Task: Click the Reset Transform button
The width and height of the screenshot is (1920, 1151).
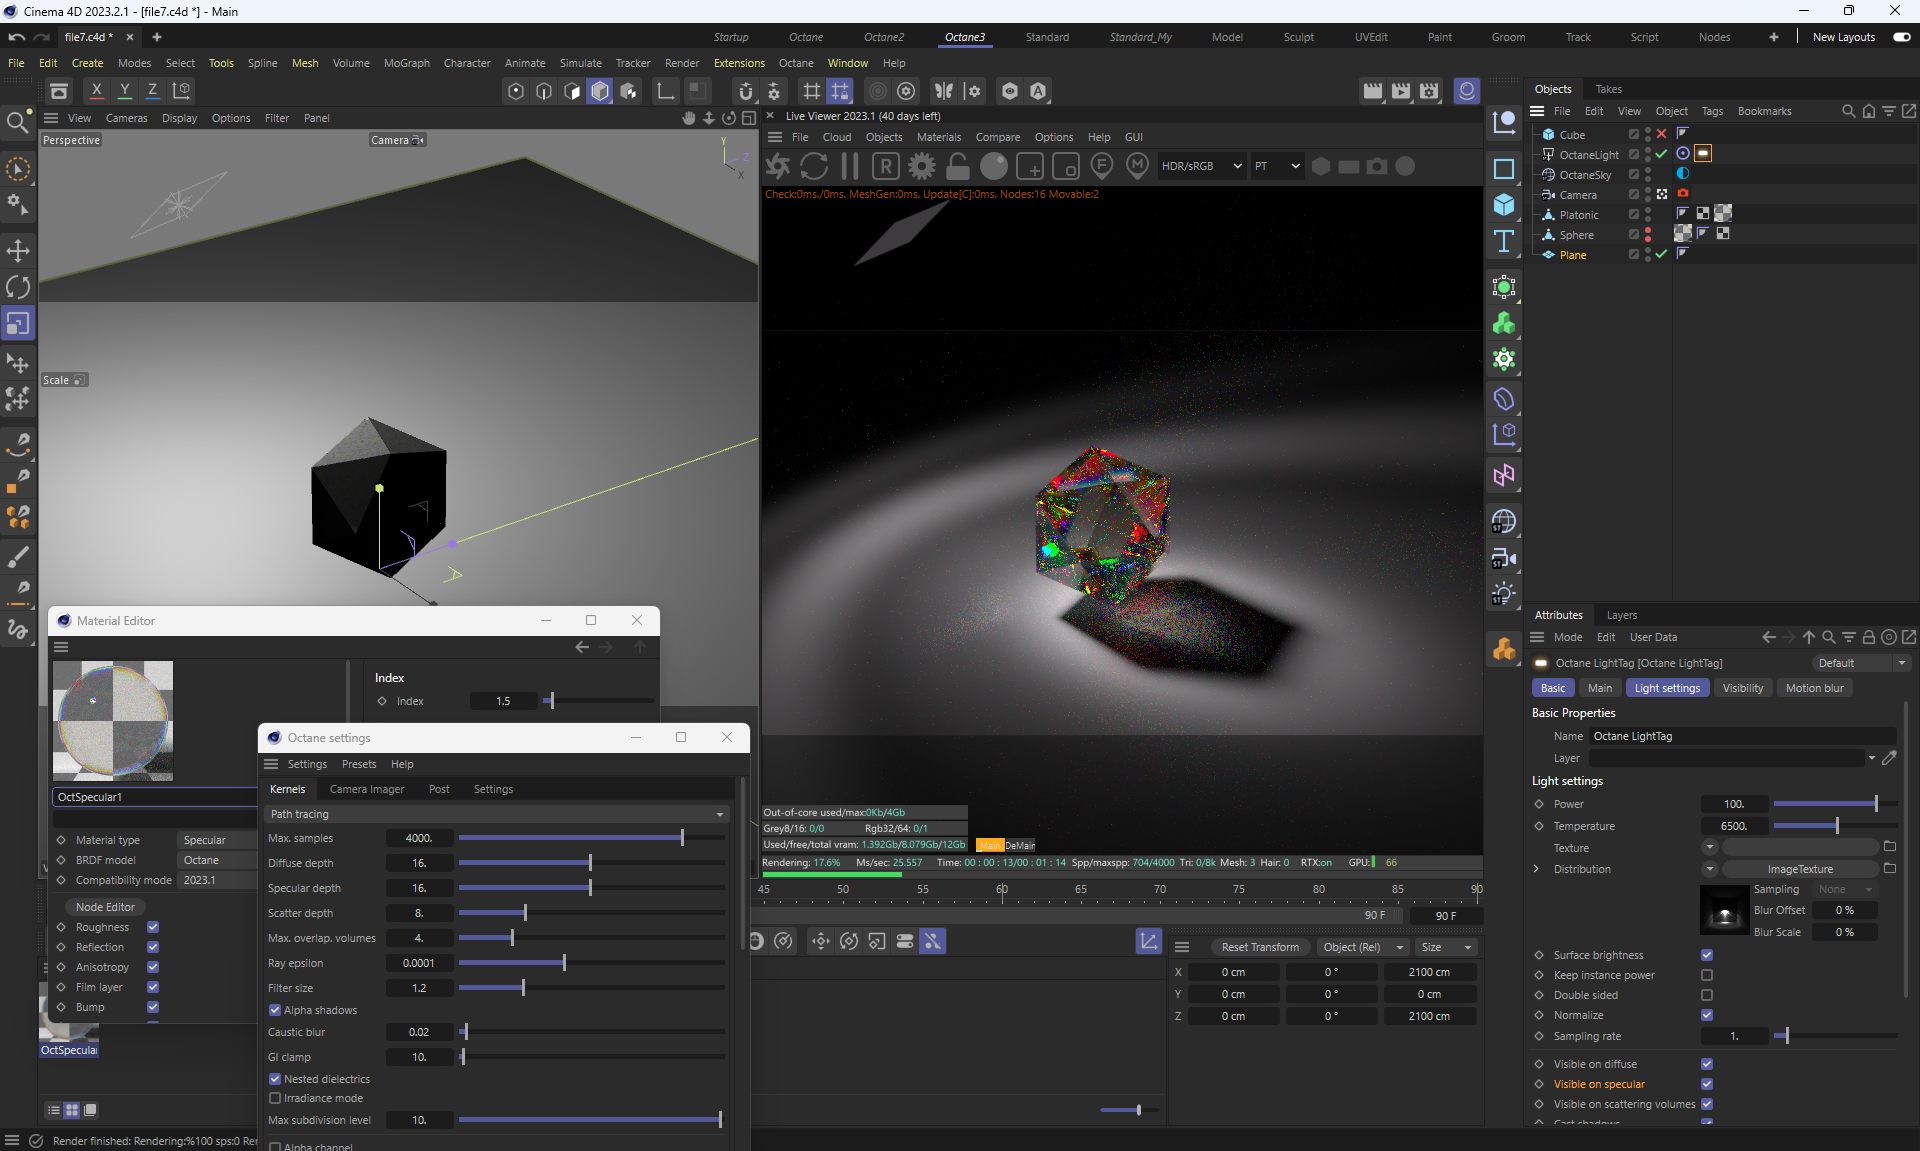Action: 1260,947
